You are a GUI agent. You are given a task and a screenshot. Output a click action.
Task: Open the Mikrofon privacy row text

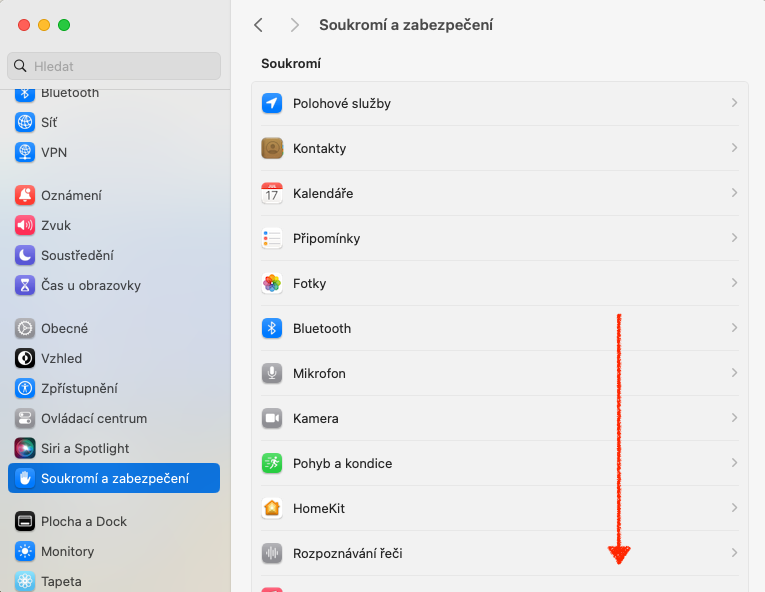[x=319, y=373]
